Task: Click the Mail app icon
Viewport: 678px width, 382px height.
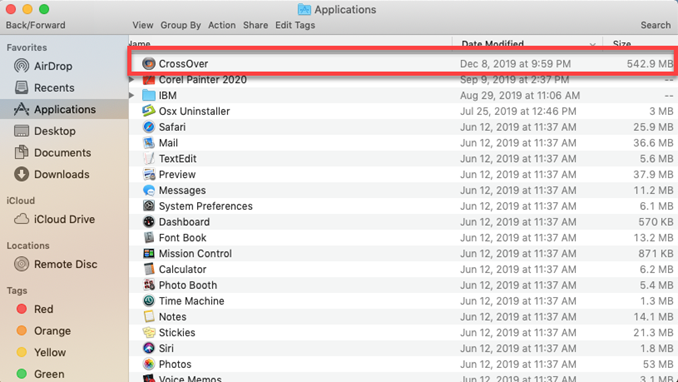Action: (149, 143)
